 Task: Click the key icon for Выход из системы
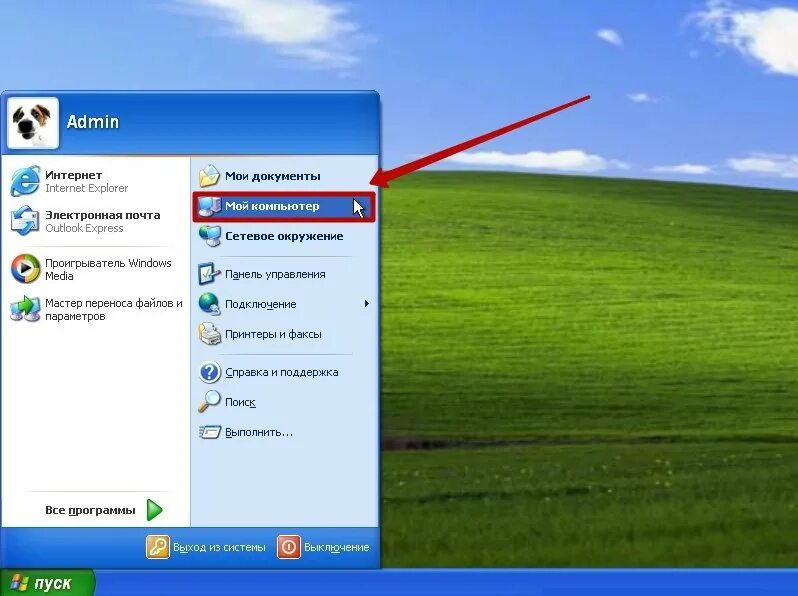[158, 547]
